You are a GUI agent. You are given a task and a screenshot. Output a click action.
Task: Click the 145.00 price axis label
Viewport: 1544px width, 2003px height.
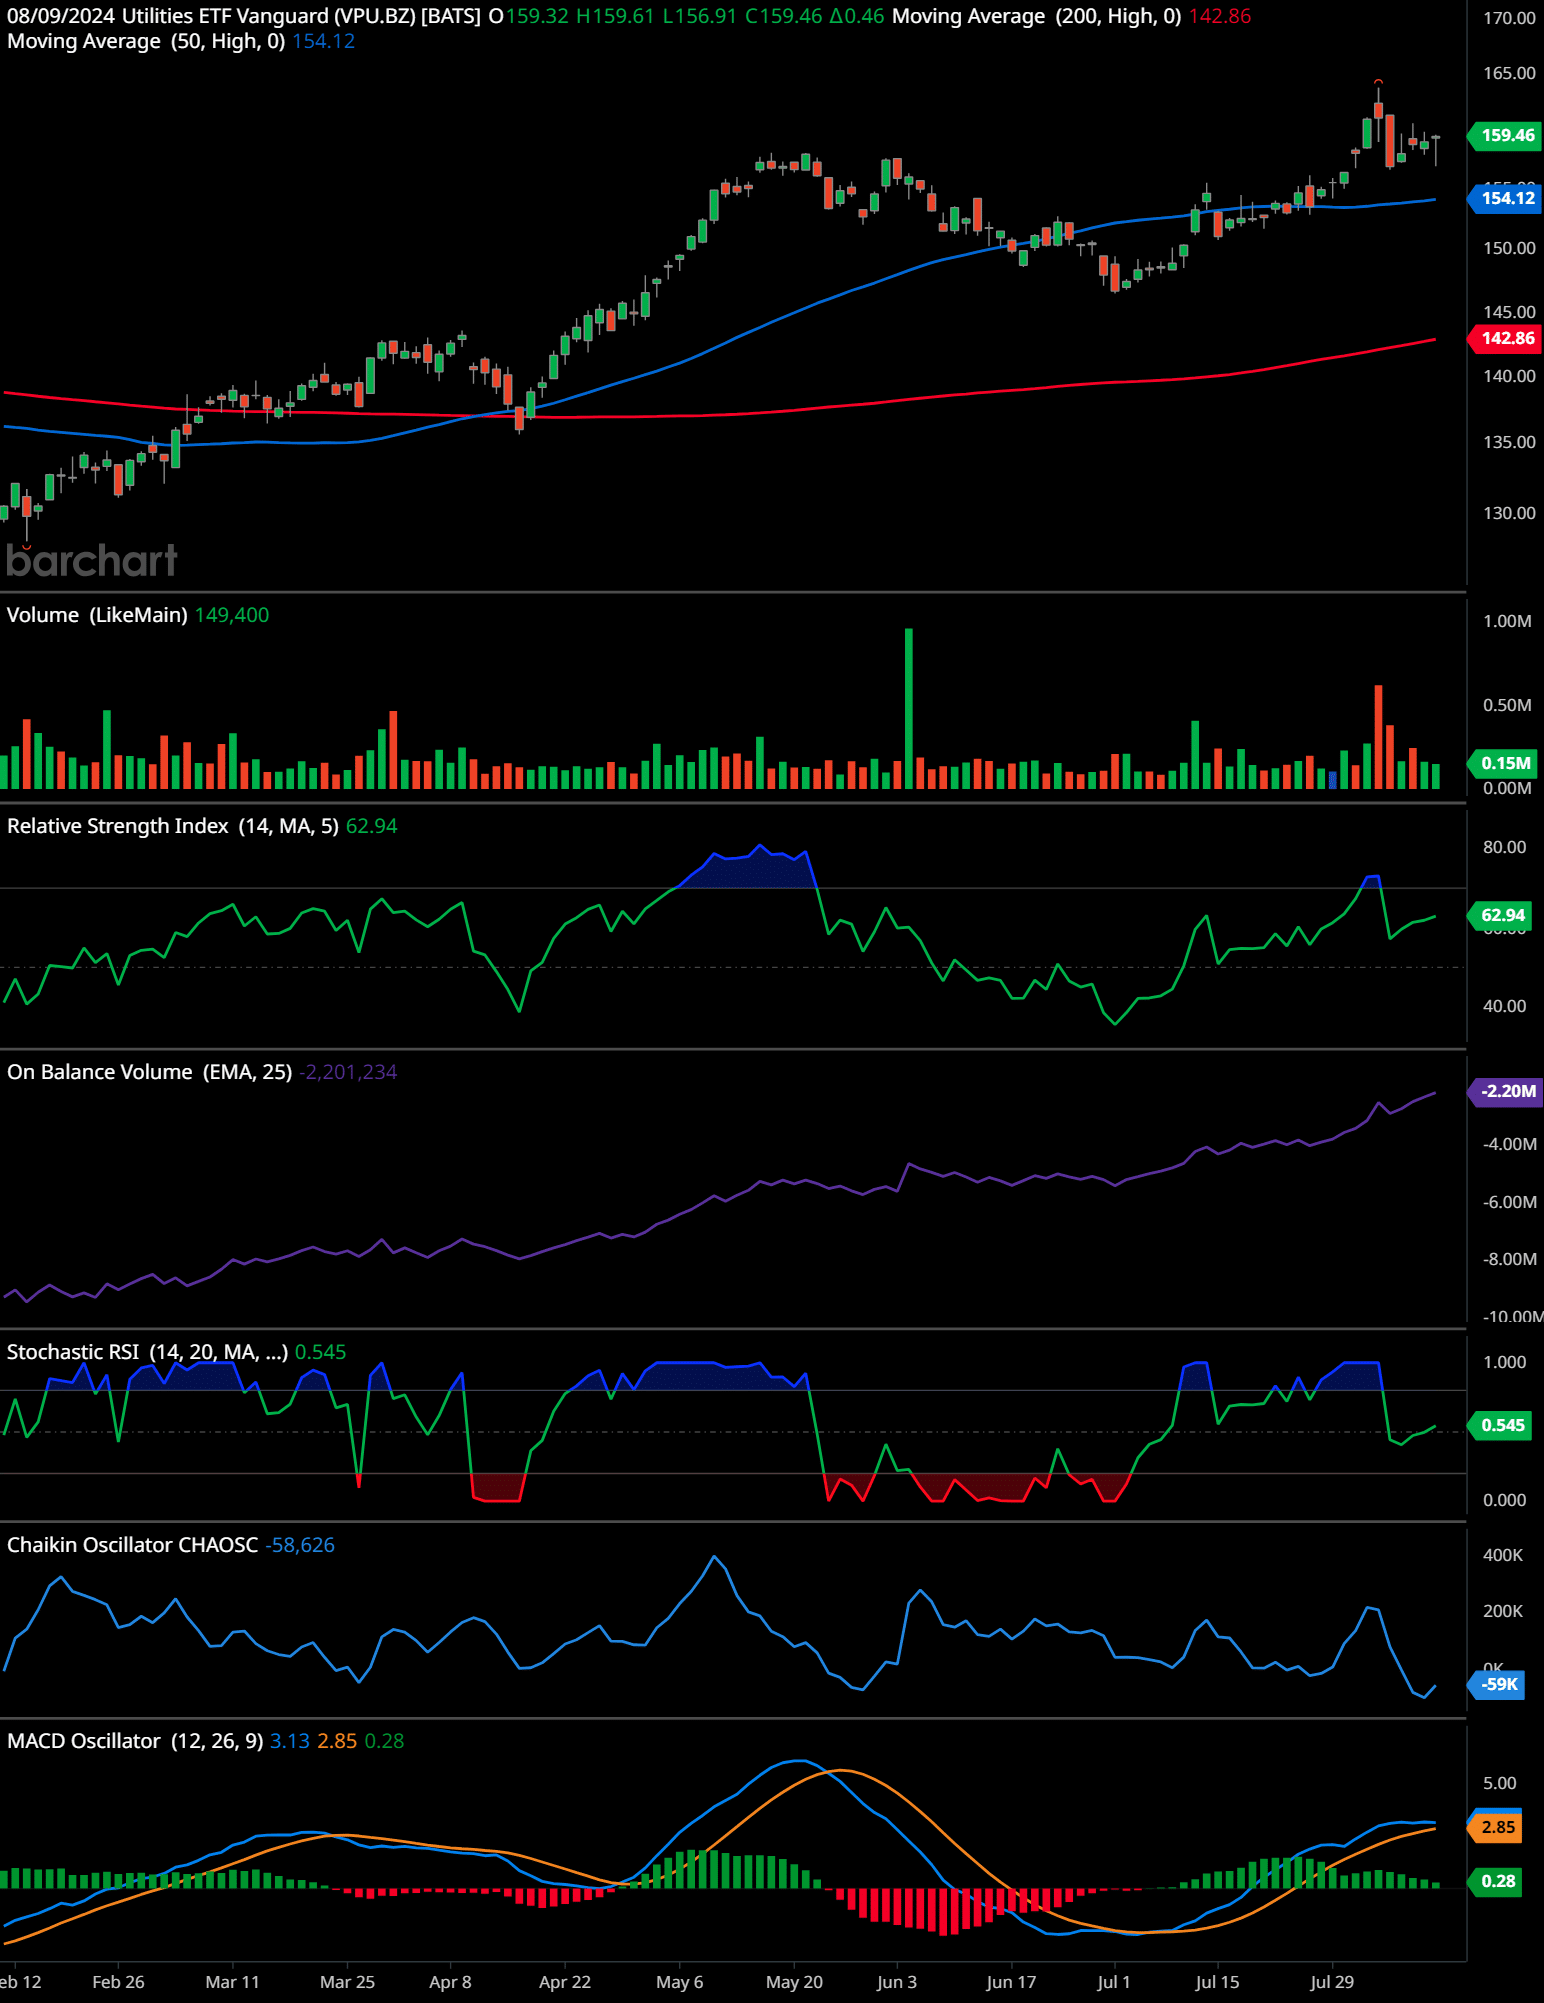pyautogui.click(x=1509, y=312)
